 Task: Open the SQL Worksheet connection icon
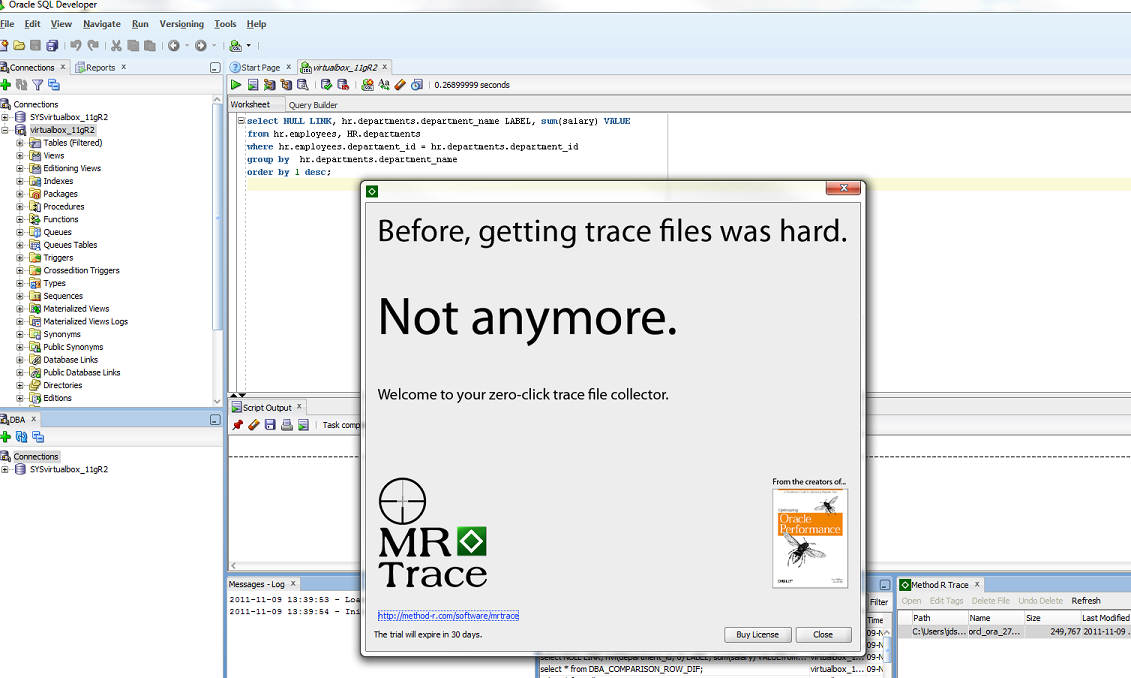tap(235, 45)
